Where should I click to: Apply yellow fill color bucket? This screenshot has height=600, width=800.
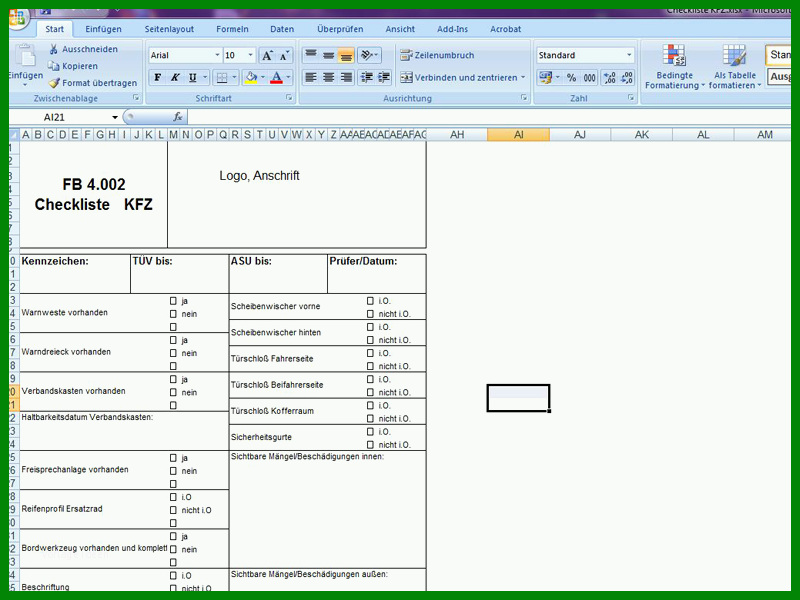pos(251,78)
